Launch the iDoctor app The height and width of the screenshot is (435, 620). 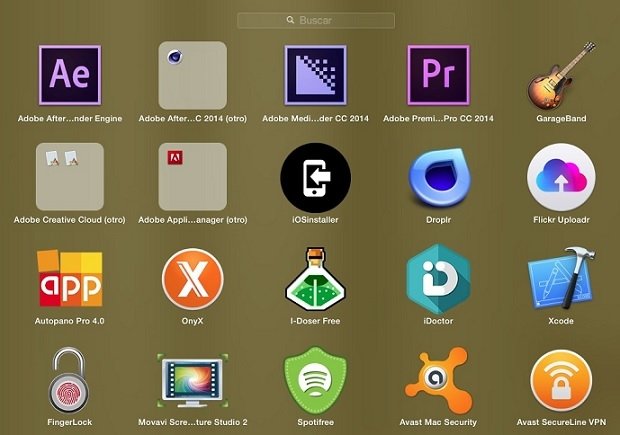(439, 279)
